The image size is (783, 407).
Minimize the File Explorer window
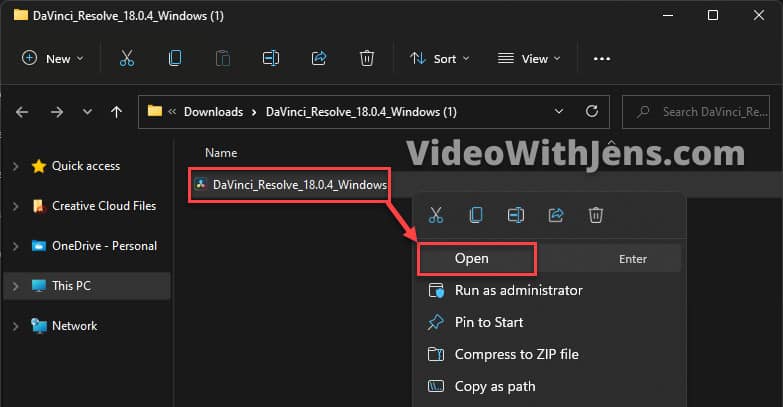667,15
